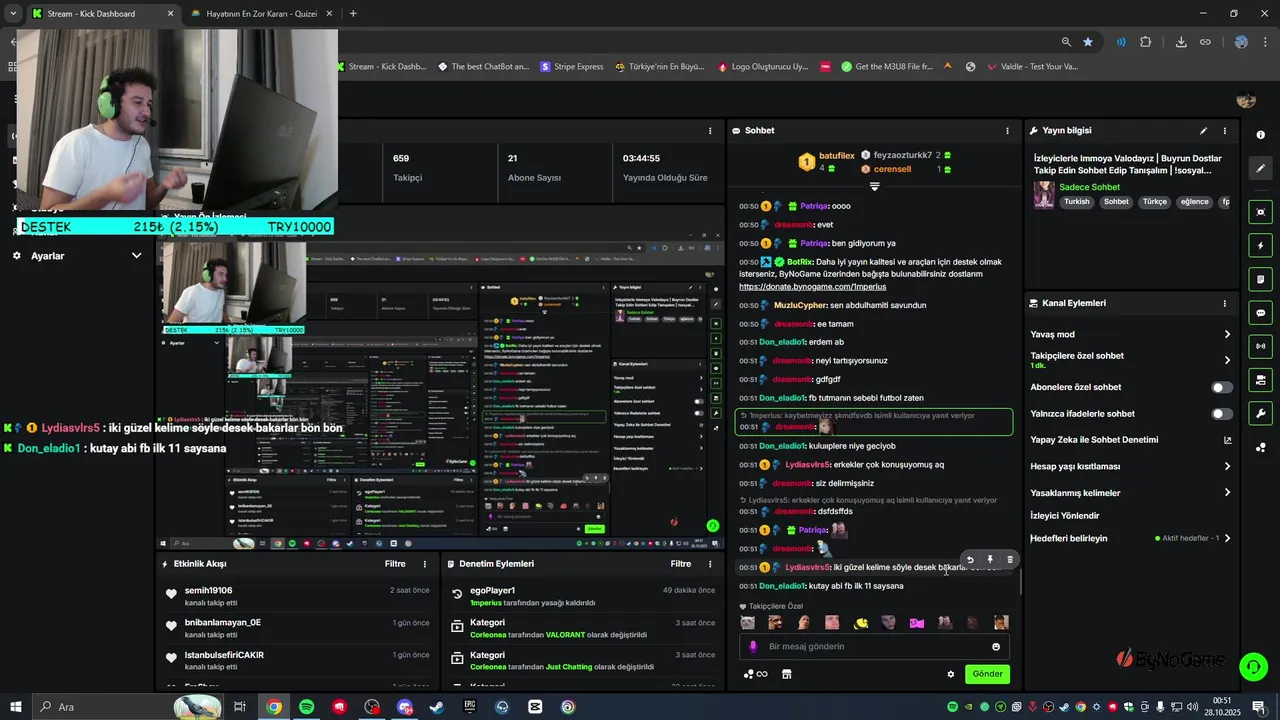The width and height of the screenshot is (1280, 720).
Task: Click İzleyici Yönlendir option
Action: 1064,516
